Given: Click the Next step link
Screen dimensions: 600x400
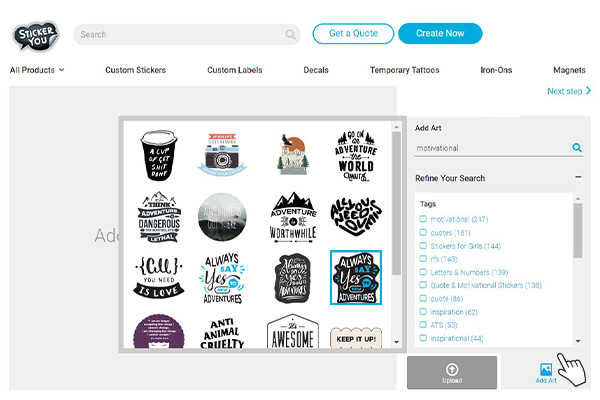Looking at the screenshot, I should tap(569, 91).
